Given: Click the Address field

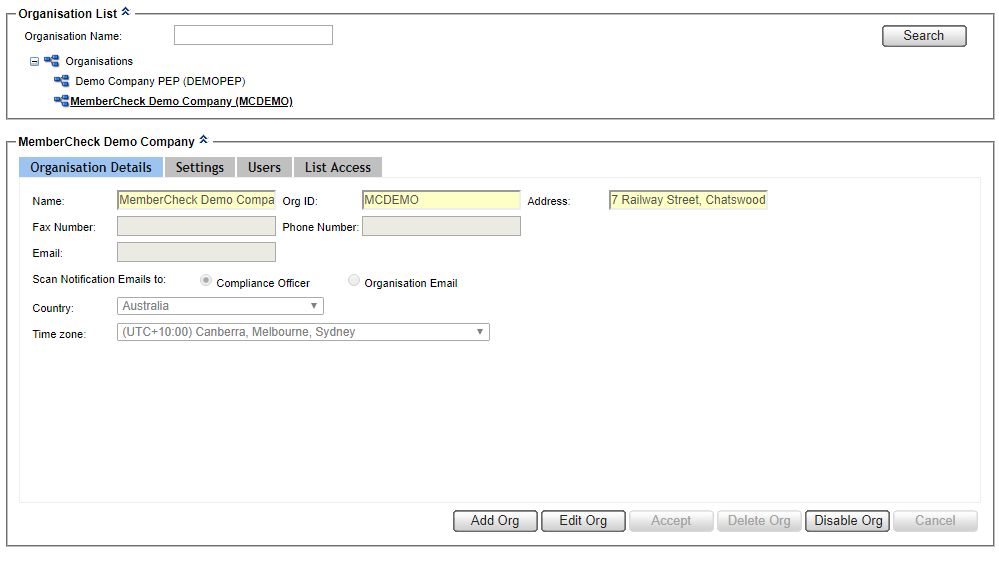Looking at the screenshot, I should 688,200.
